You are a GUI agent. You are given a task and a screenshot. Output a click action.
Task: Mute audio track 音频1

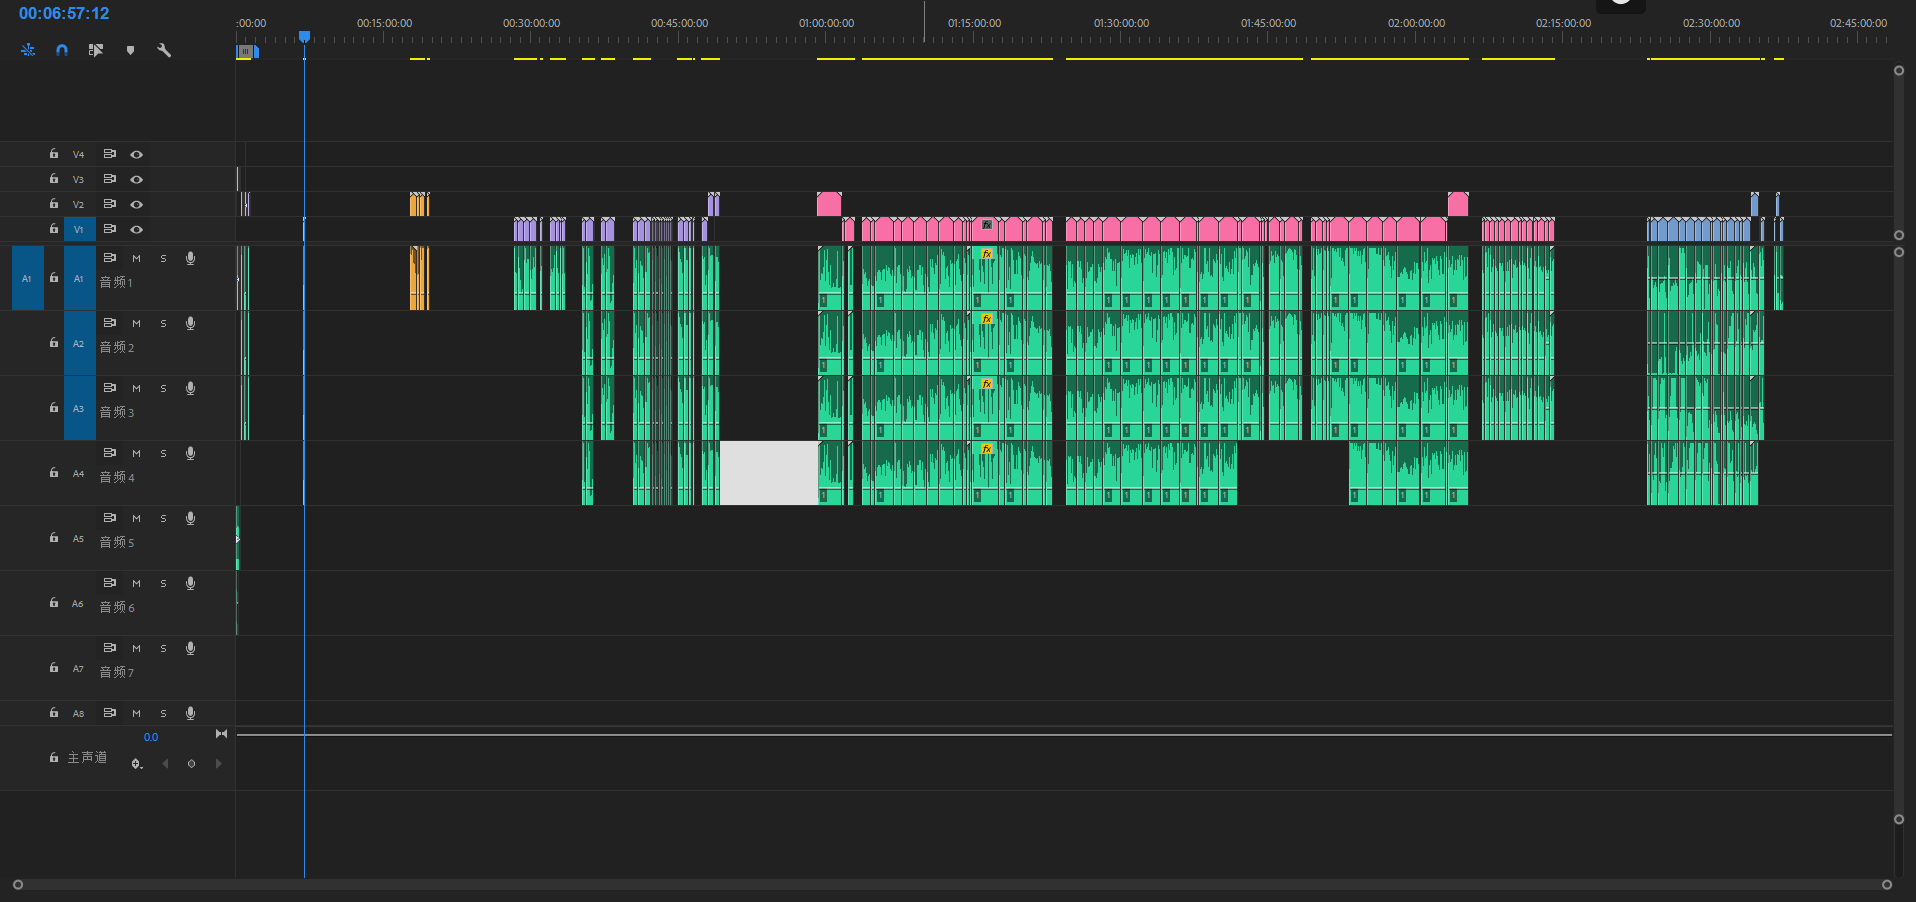(137, 259)
